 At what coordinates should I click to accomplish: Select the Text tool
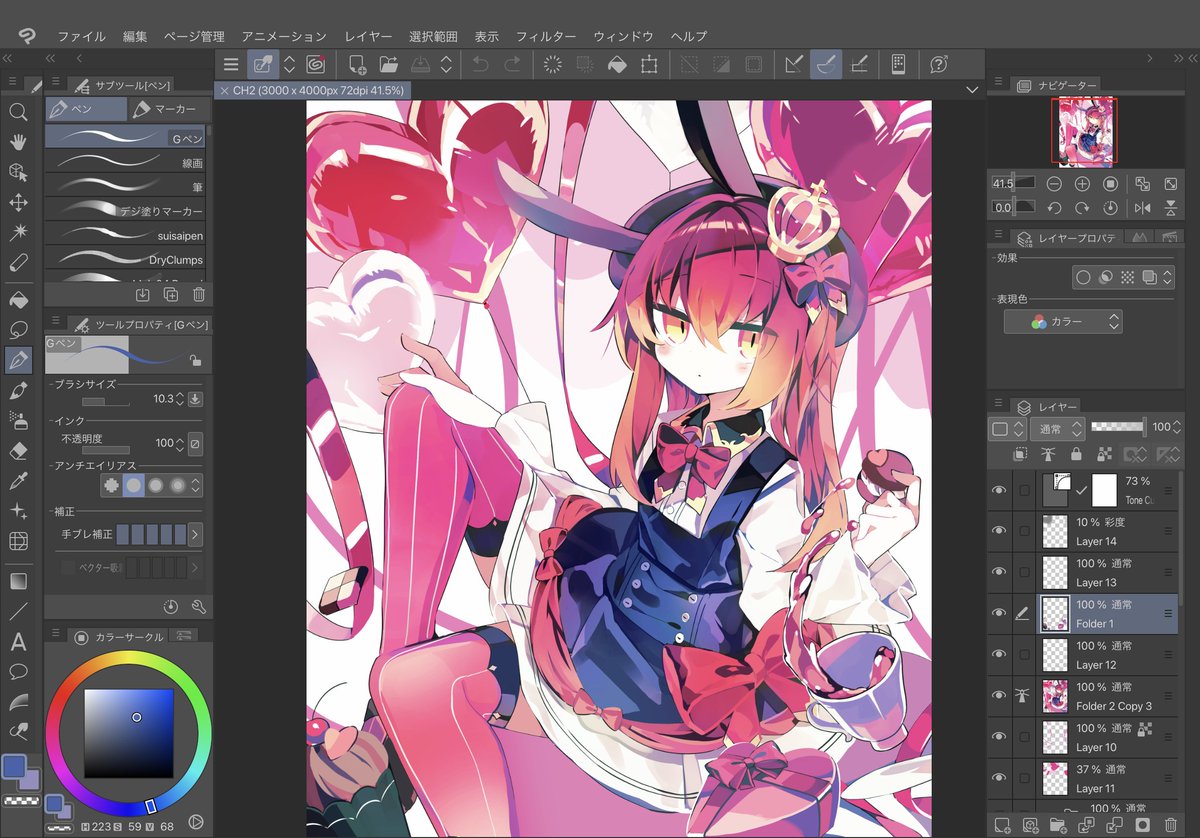click(18, 641)
